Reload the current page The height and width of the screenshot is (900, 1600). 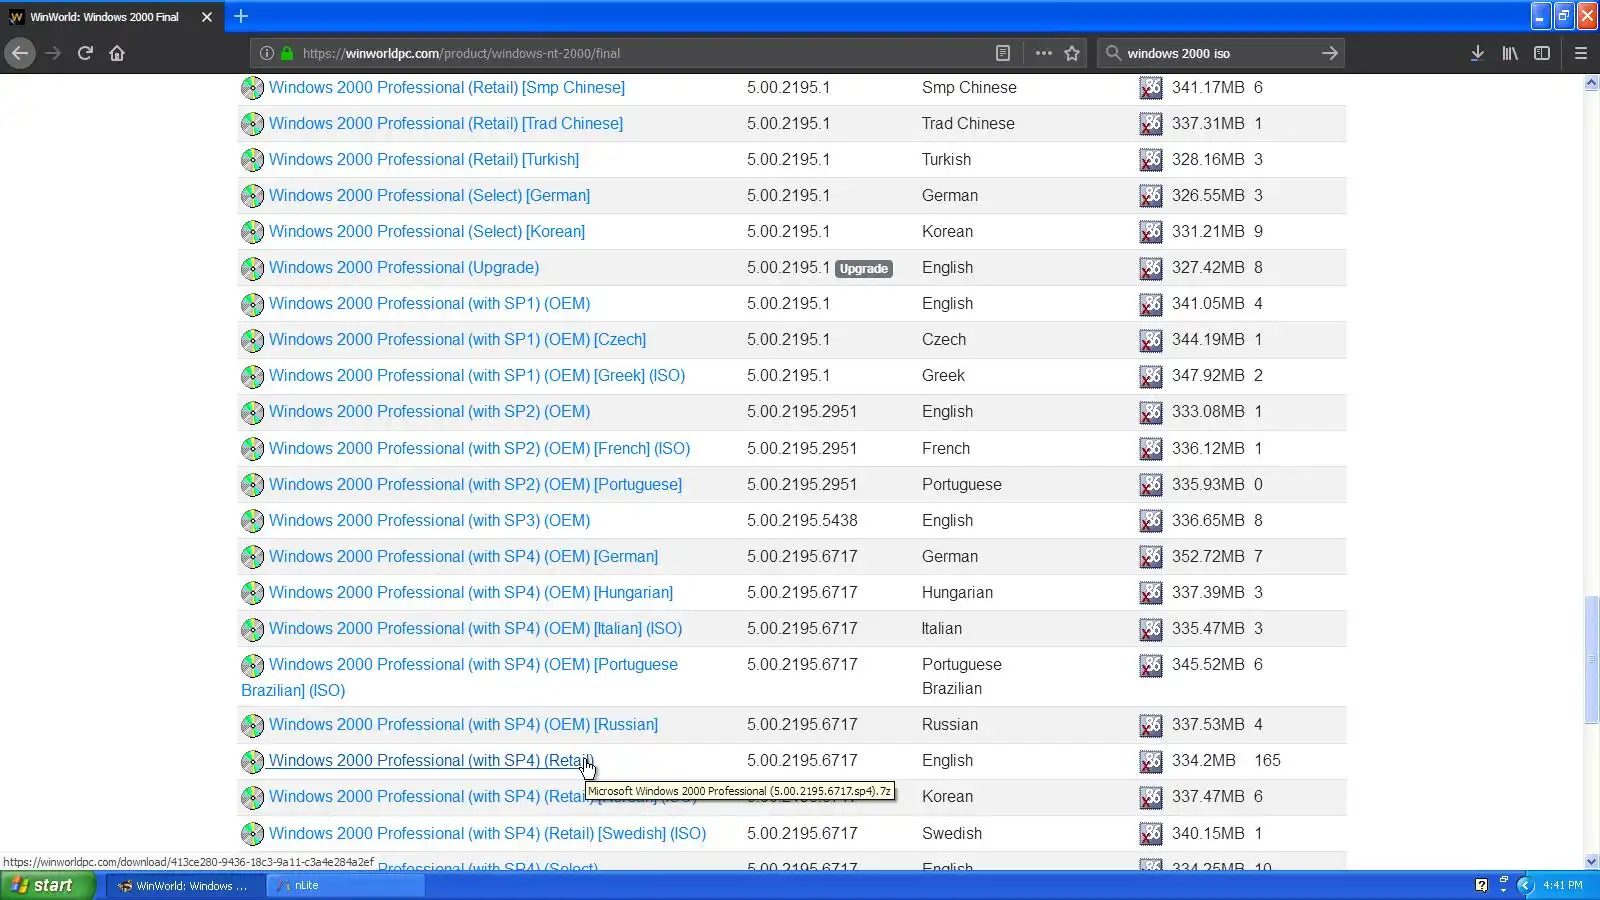click(85, 53)
